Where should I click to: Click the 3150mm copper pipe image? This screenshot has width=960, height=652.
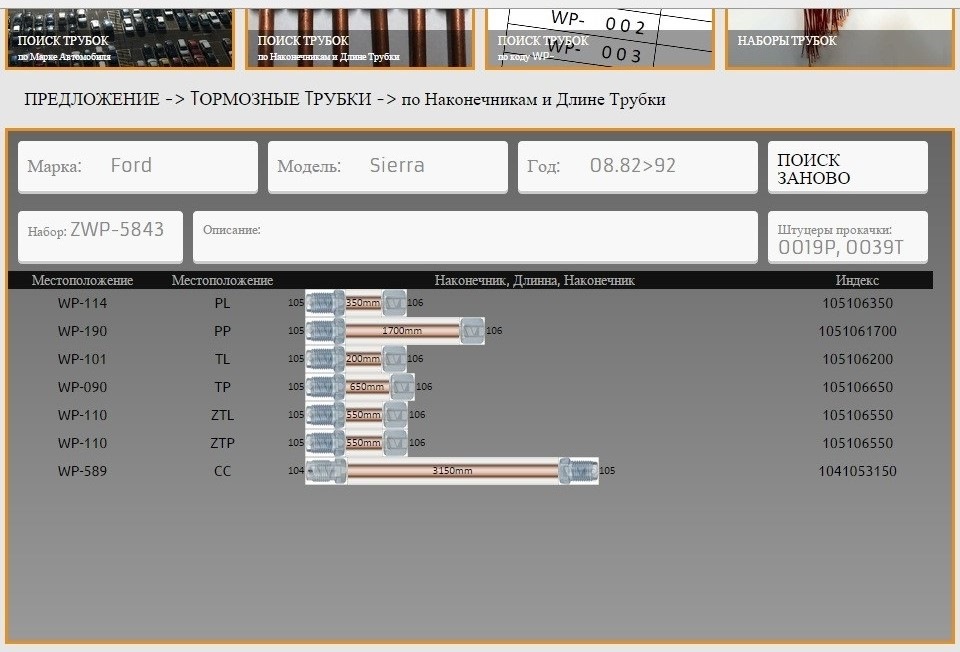(x=452, y=471)
